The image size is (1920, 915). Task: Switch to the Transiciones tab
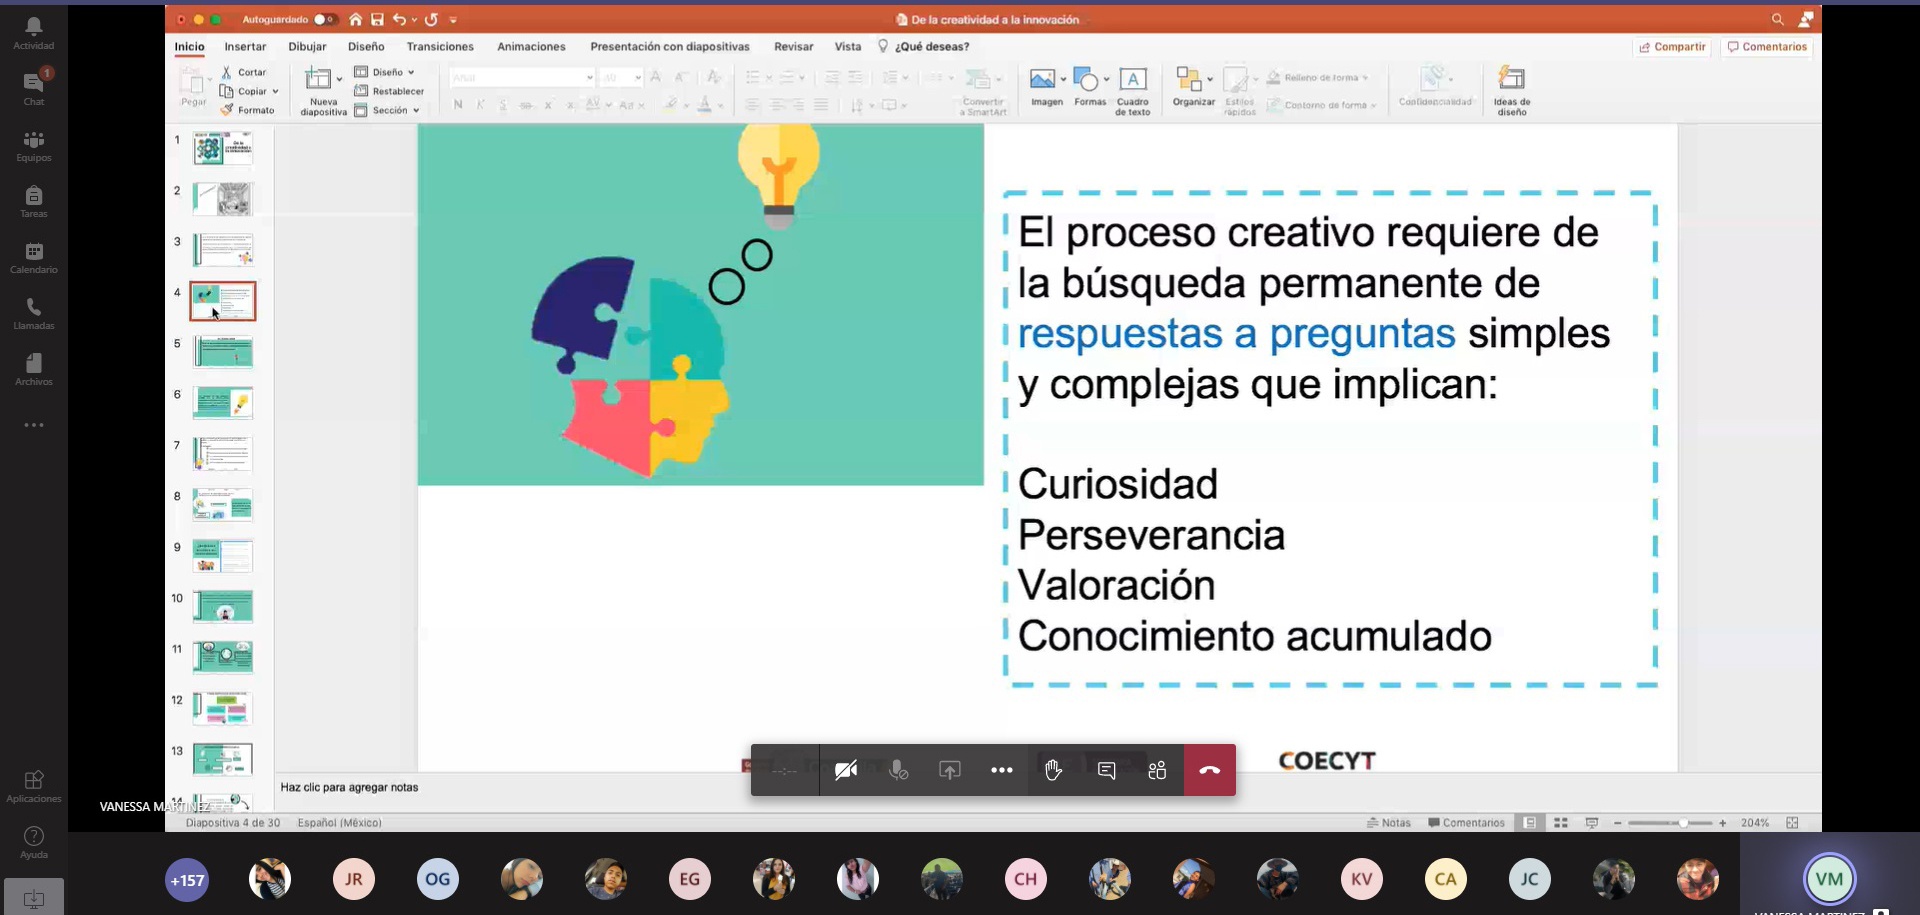[440, 47]
